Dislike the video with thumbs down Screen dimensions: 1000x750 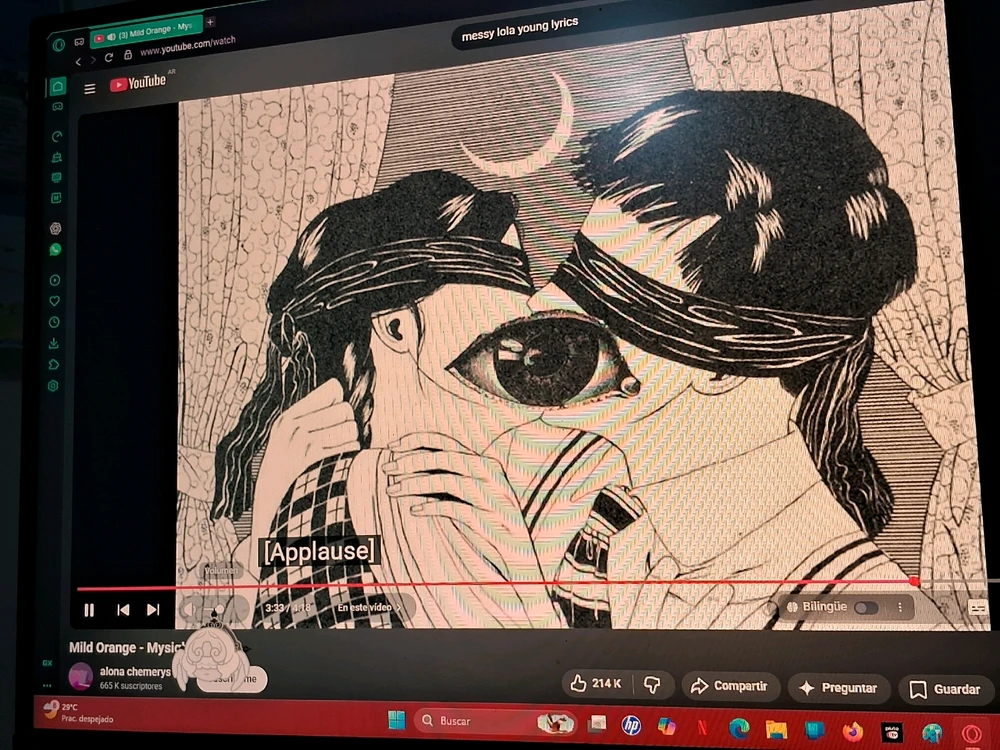click(652, 685)
